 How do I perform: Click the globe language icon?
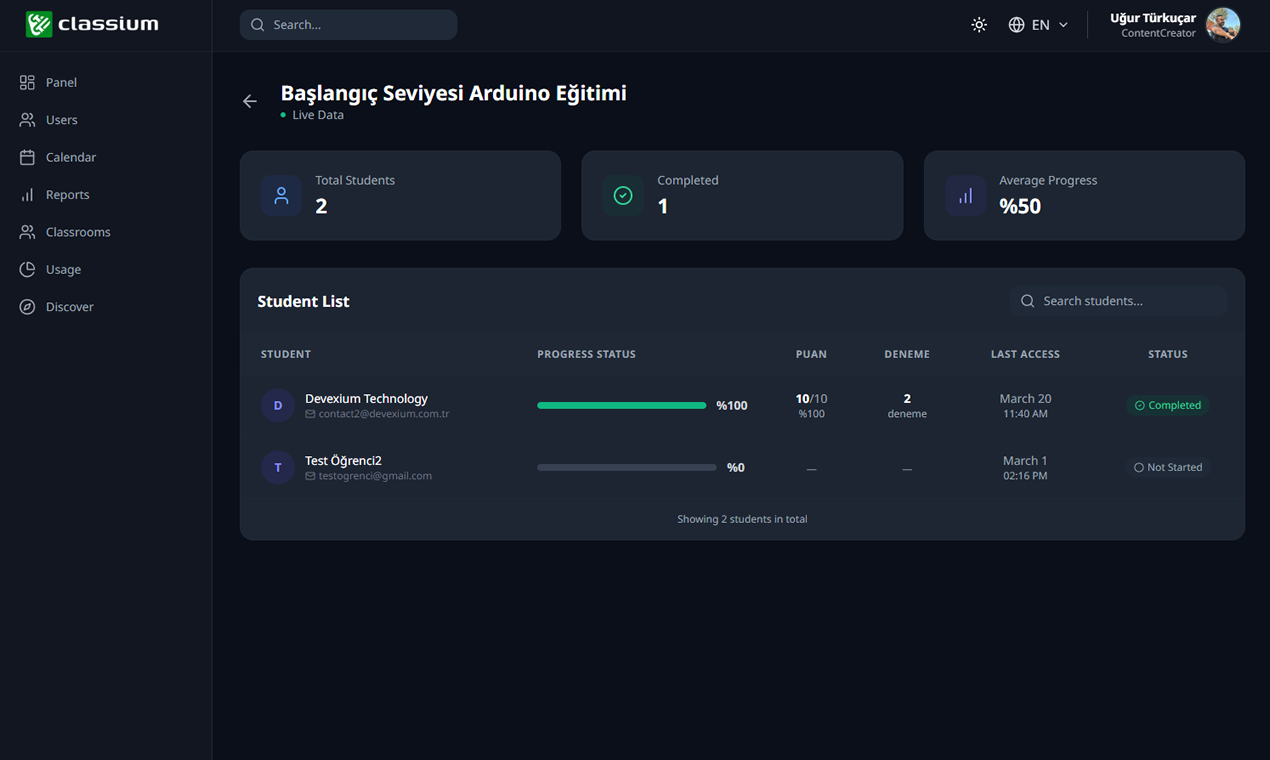click(1016, 25)
